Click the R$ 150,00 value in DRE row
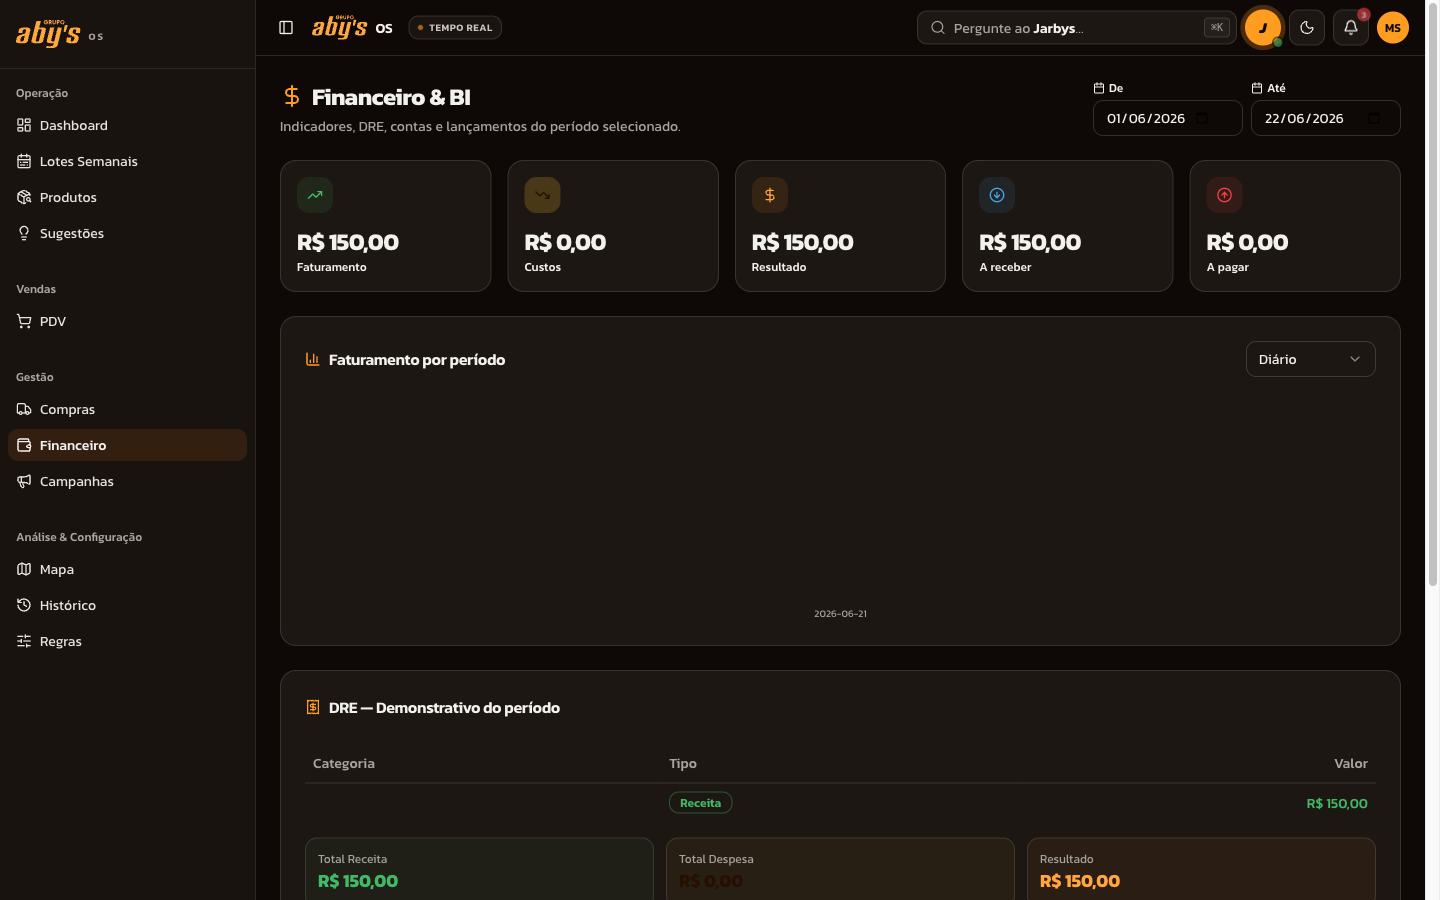This screenshot has height=900, width=1440. pyautogui.click(x=1337, y=804)
